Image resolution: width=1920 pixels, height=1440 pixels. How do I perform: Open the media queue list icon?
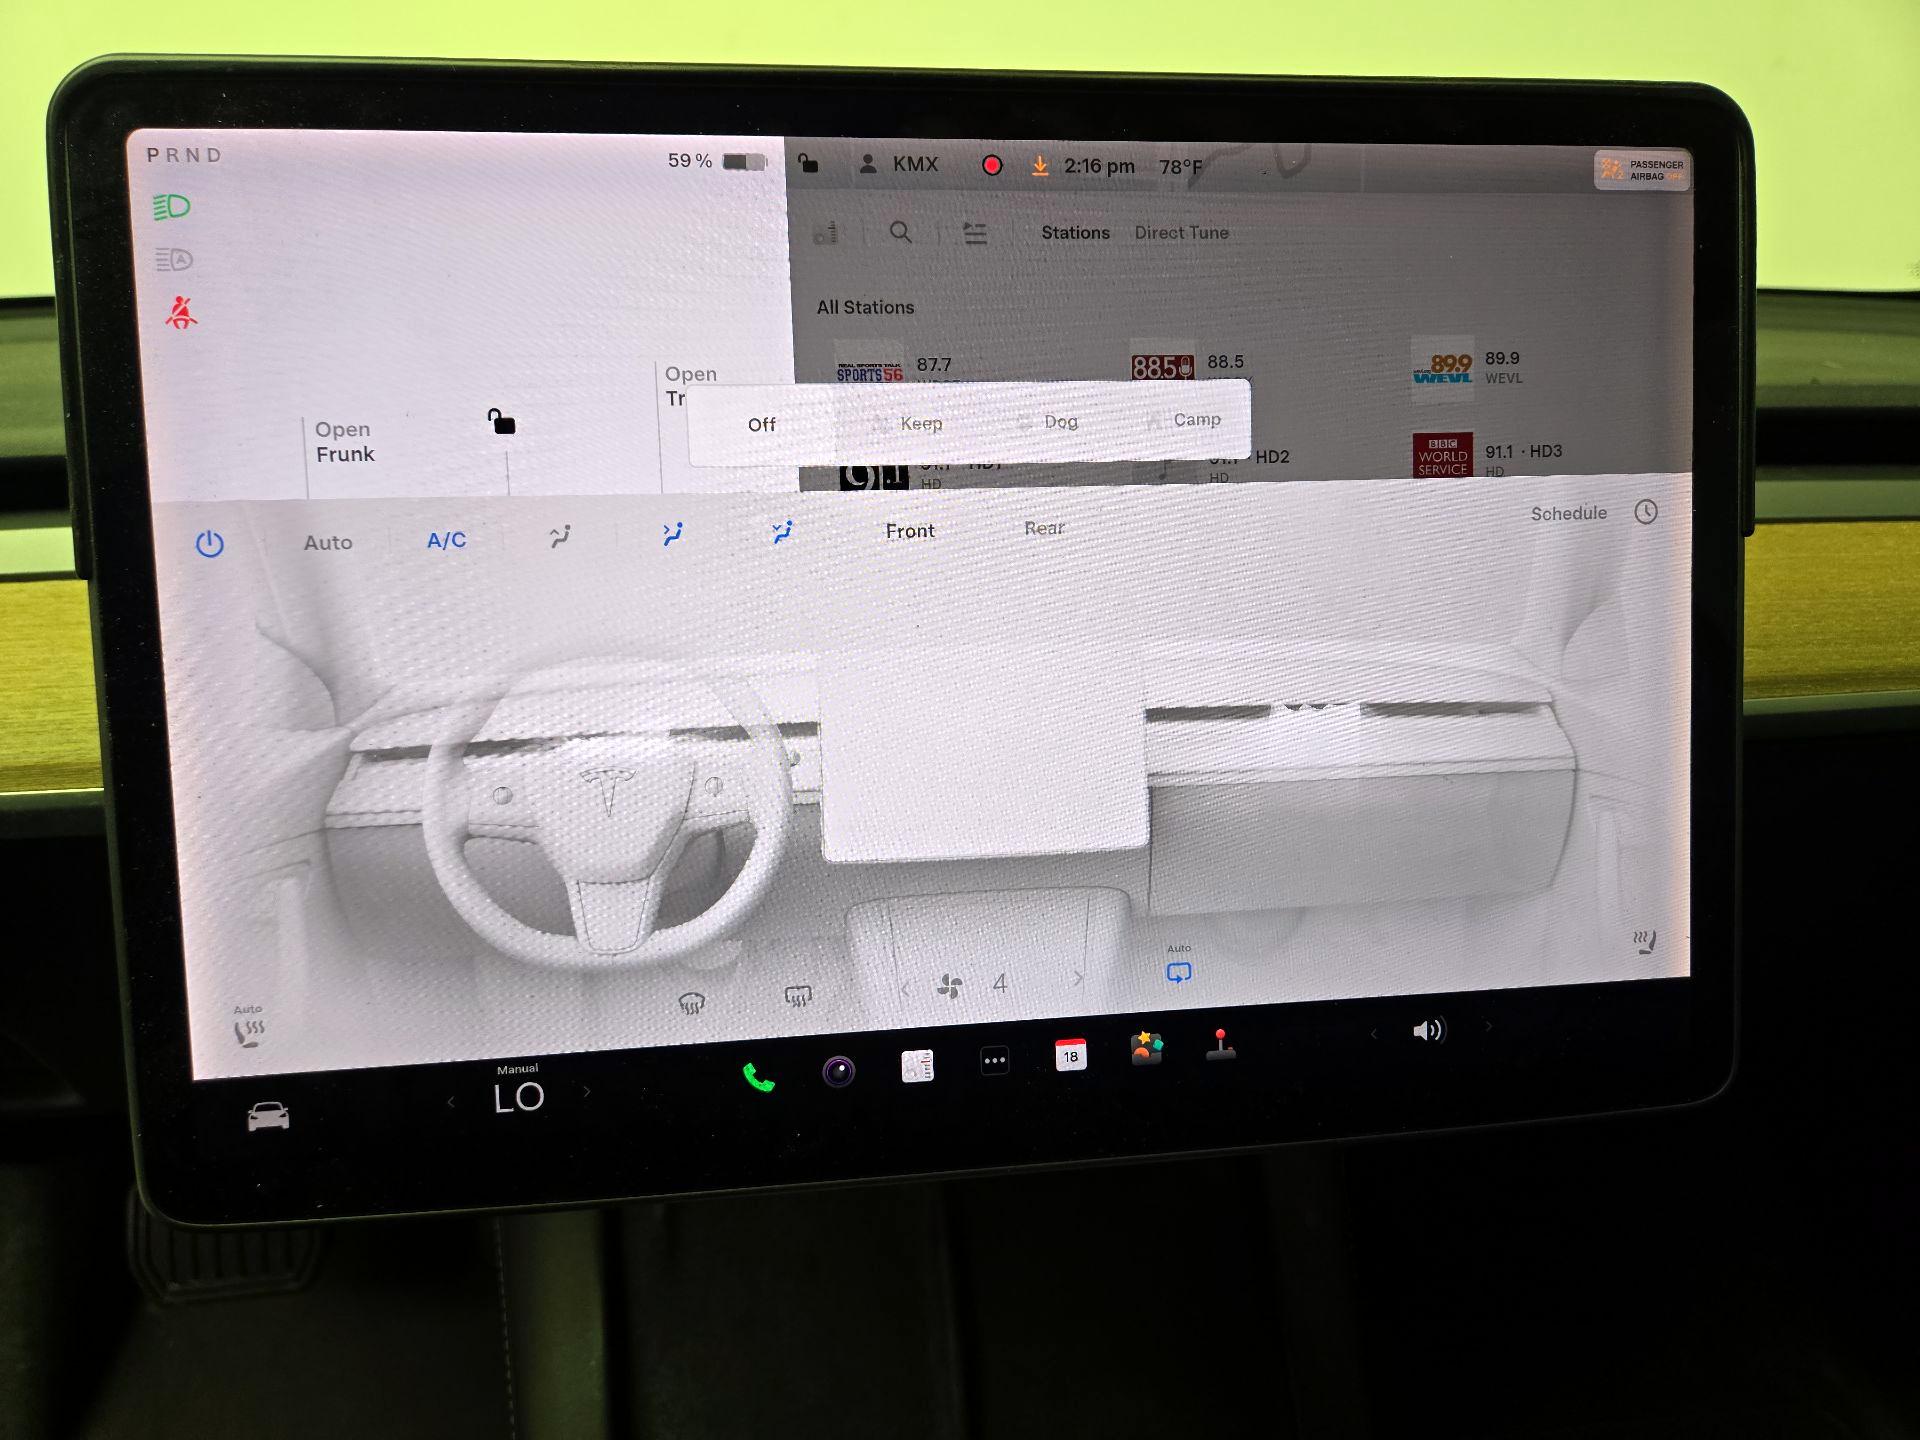click(974, 234)
